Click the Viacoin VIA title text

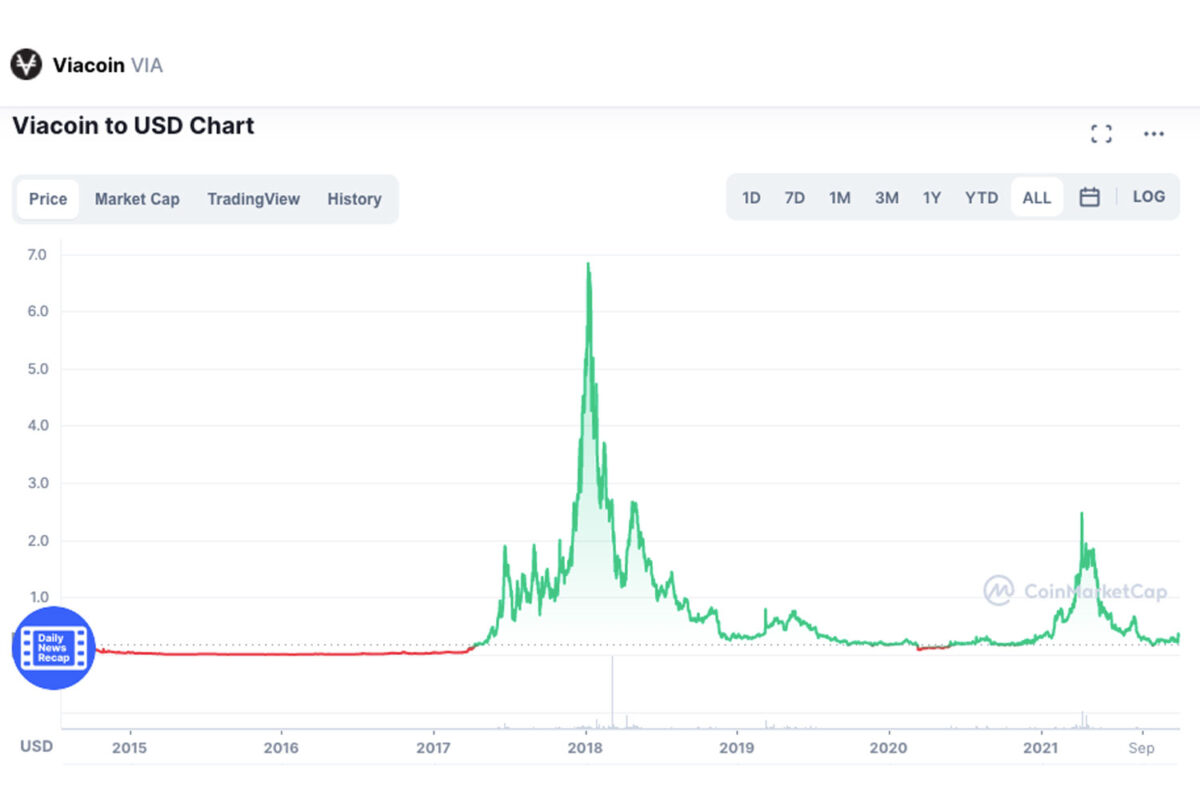[108, 66]
